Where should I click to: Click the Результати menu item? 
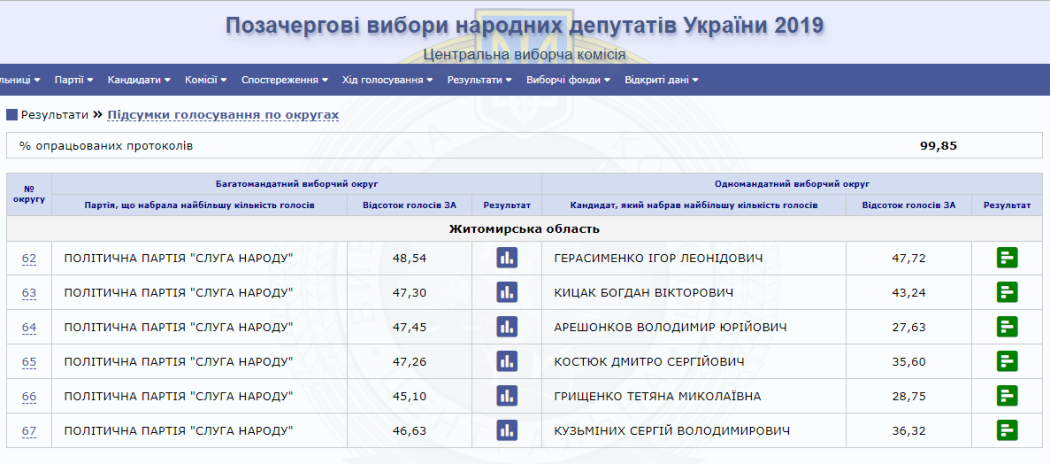click(x=479, y=80)
